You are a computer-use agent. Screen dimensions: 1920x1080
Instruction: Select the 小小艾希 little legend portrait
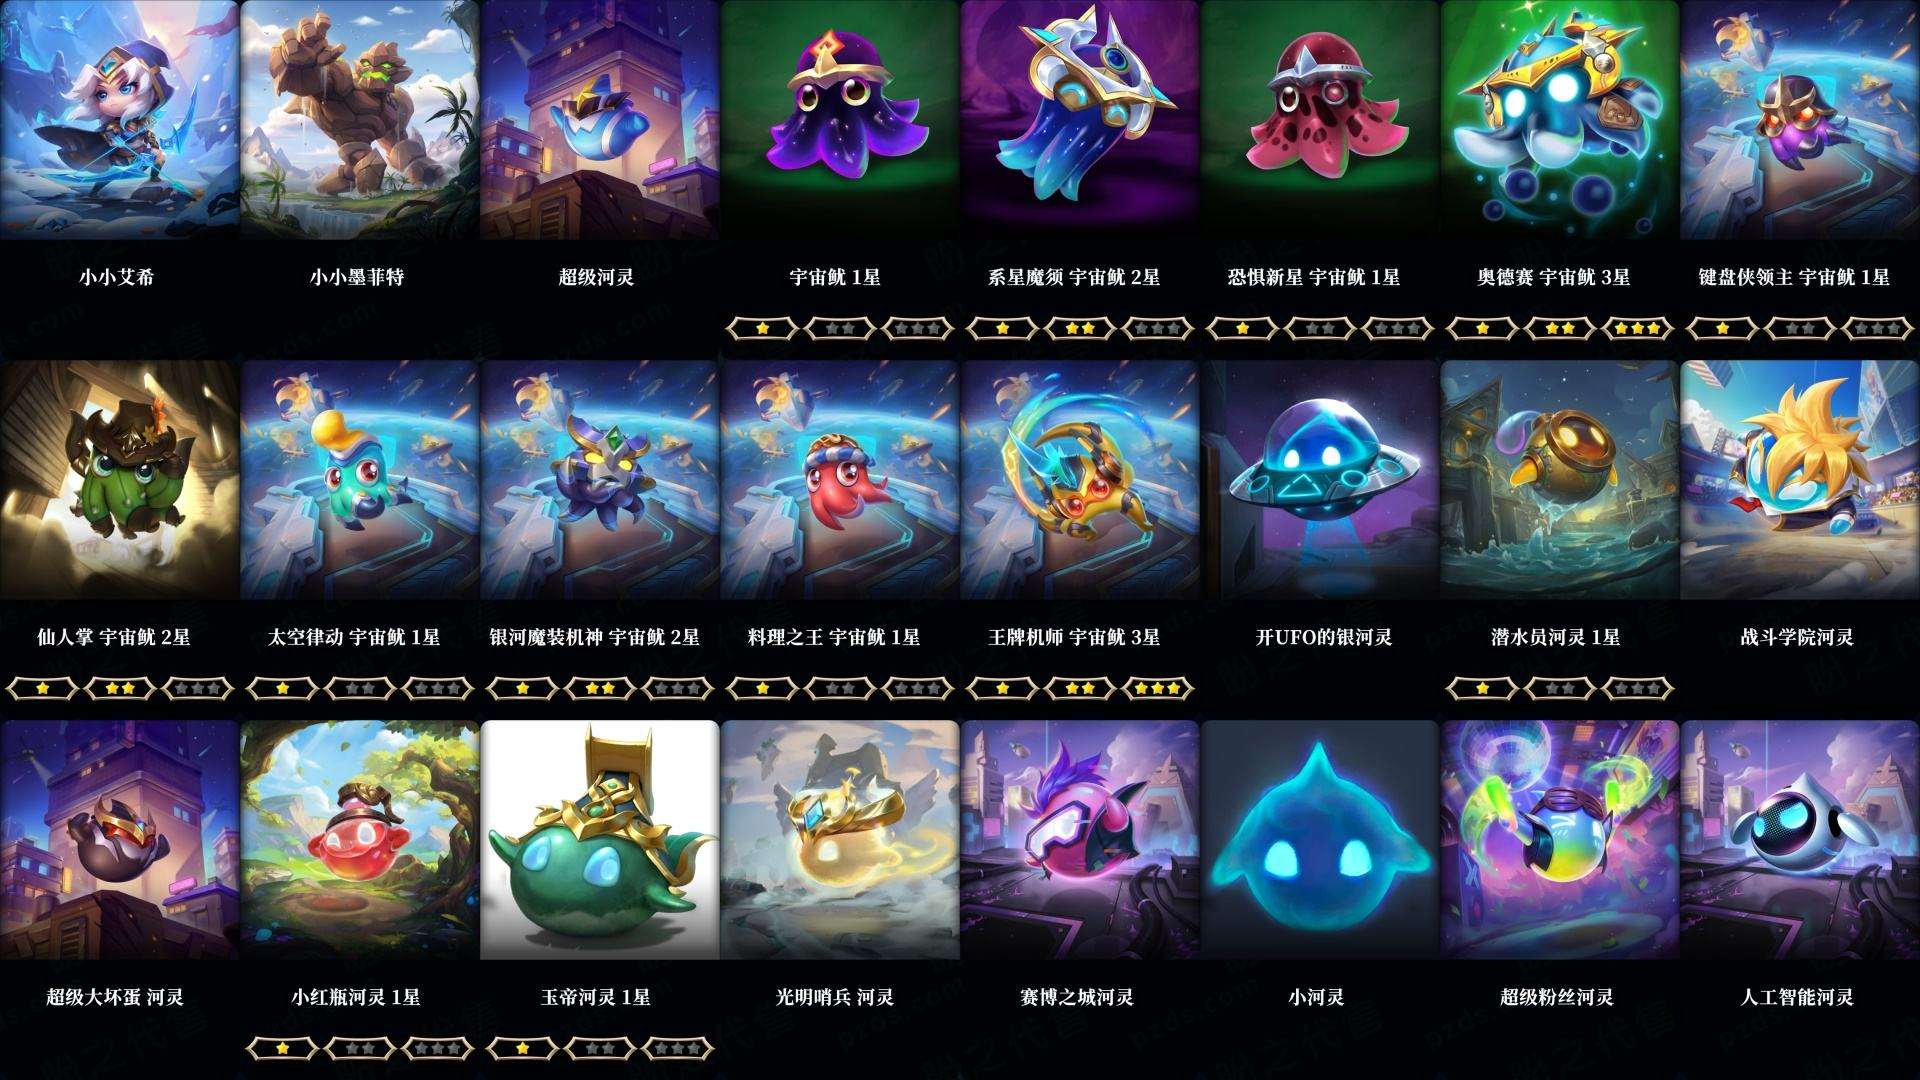[x=119, y=120]
